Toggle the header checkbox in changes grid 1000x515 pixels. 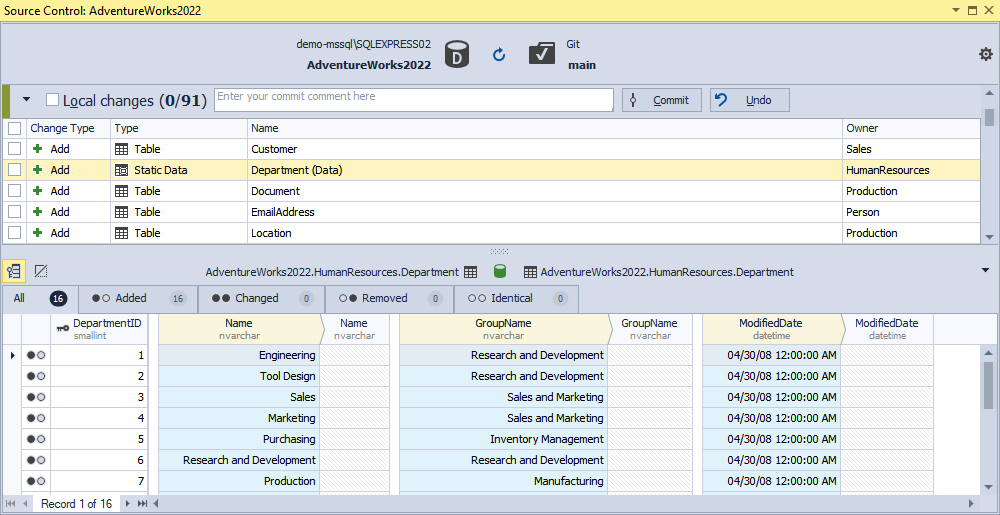tap(14, 129)
